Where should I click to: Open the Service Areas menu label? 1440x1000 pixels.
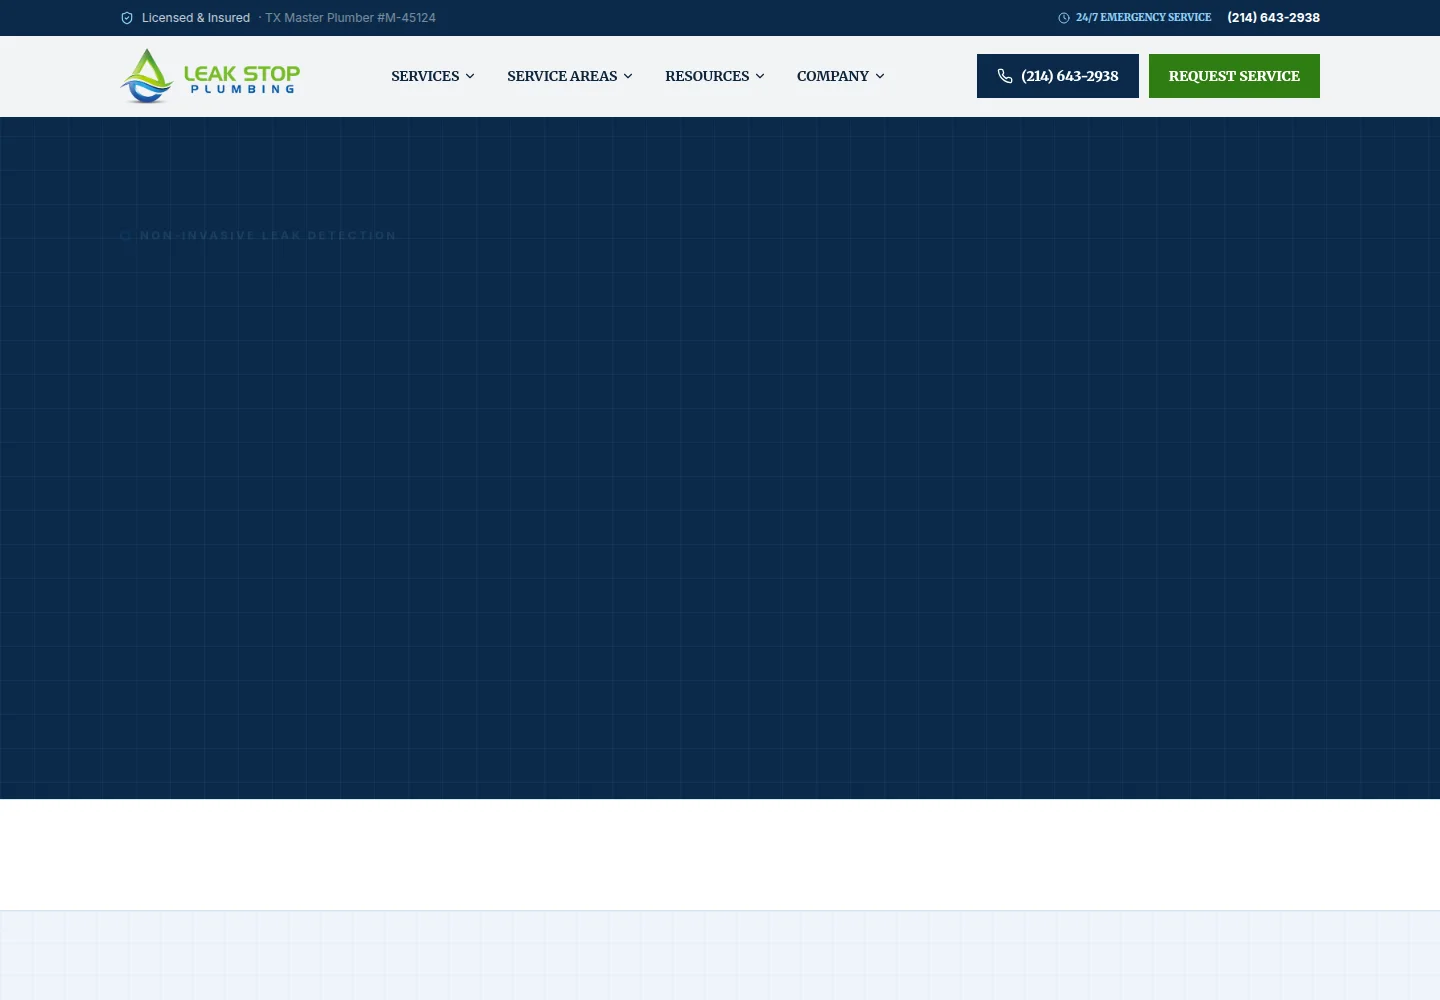coord(562,76)
